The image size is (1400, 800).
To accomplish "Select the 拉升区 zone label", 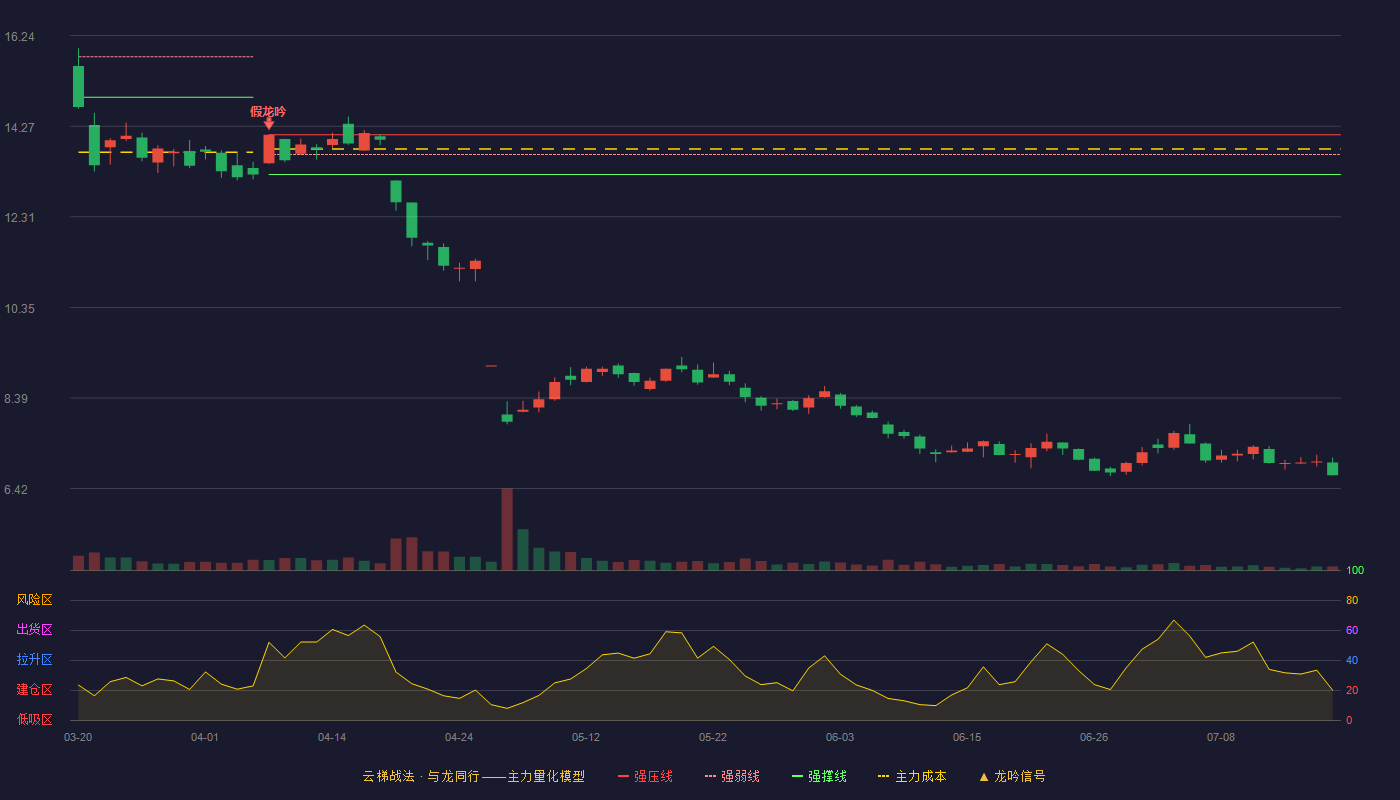I will (34, 660).
